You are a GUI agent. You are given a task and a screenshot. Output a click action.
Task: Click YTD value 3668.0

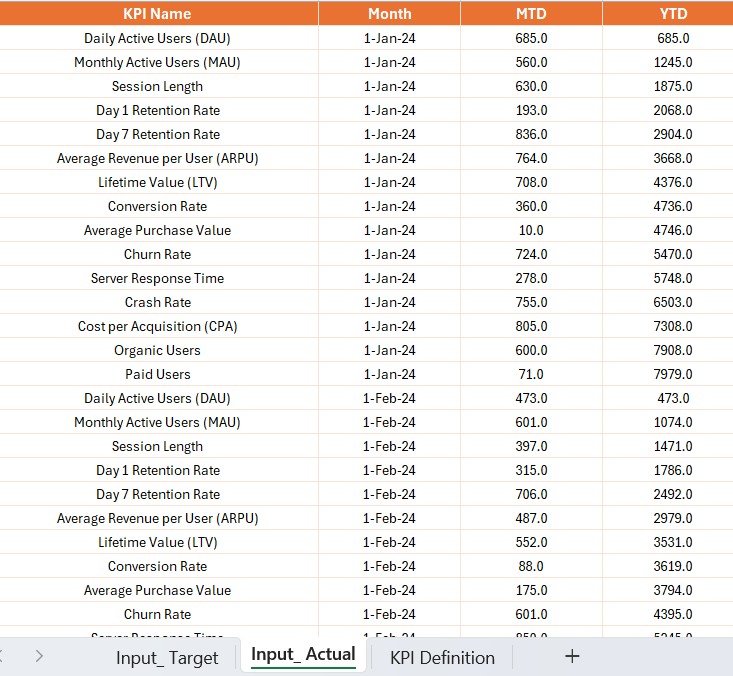[673, 158]
